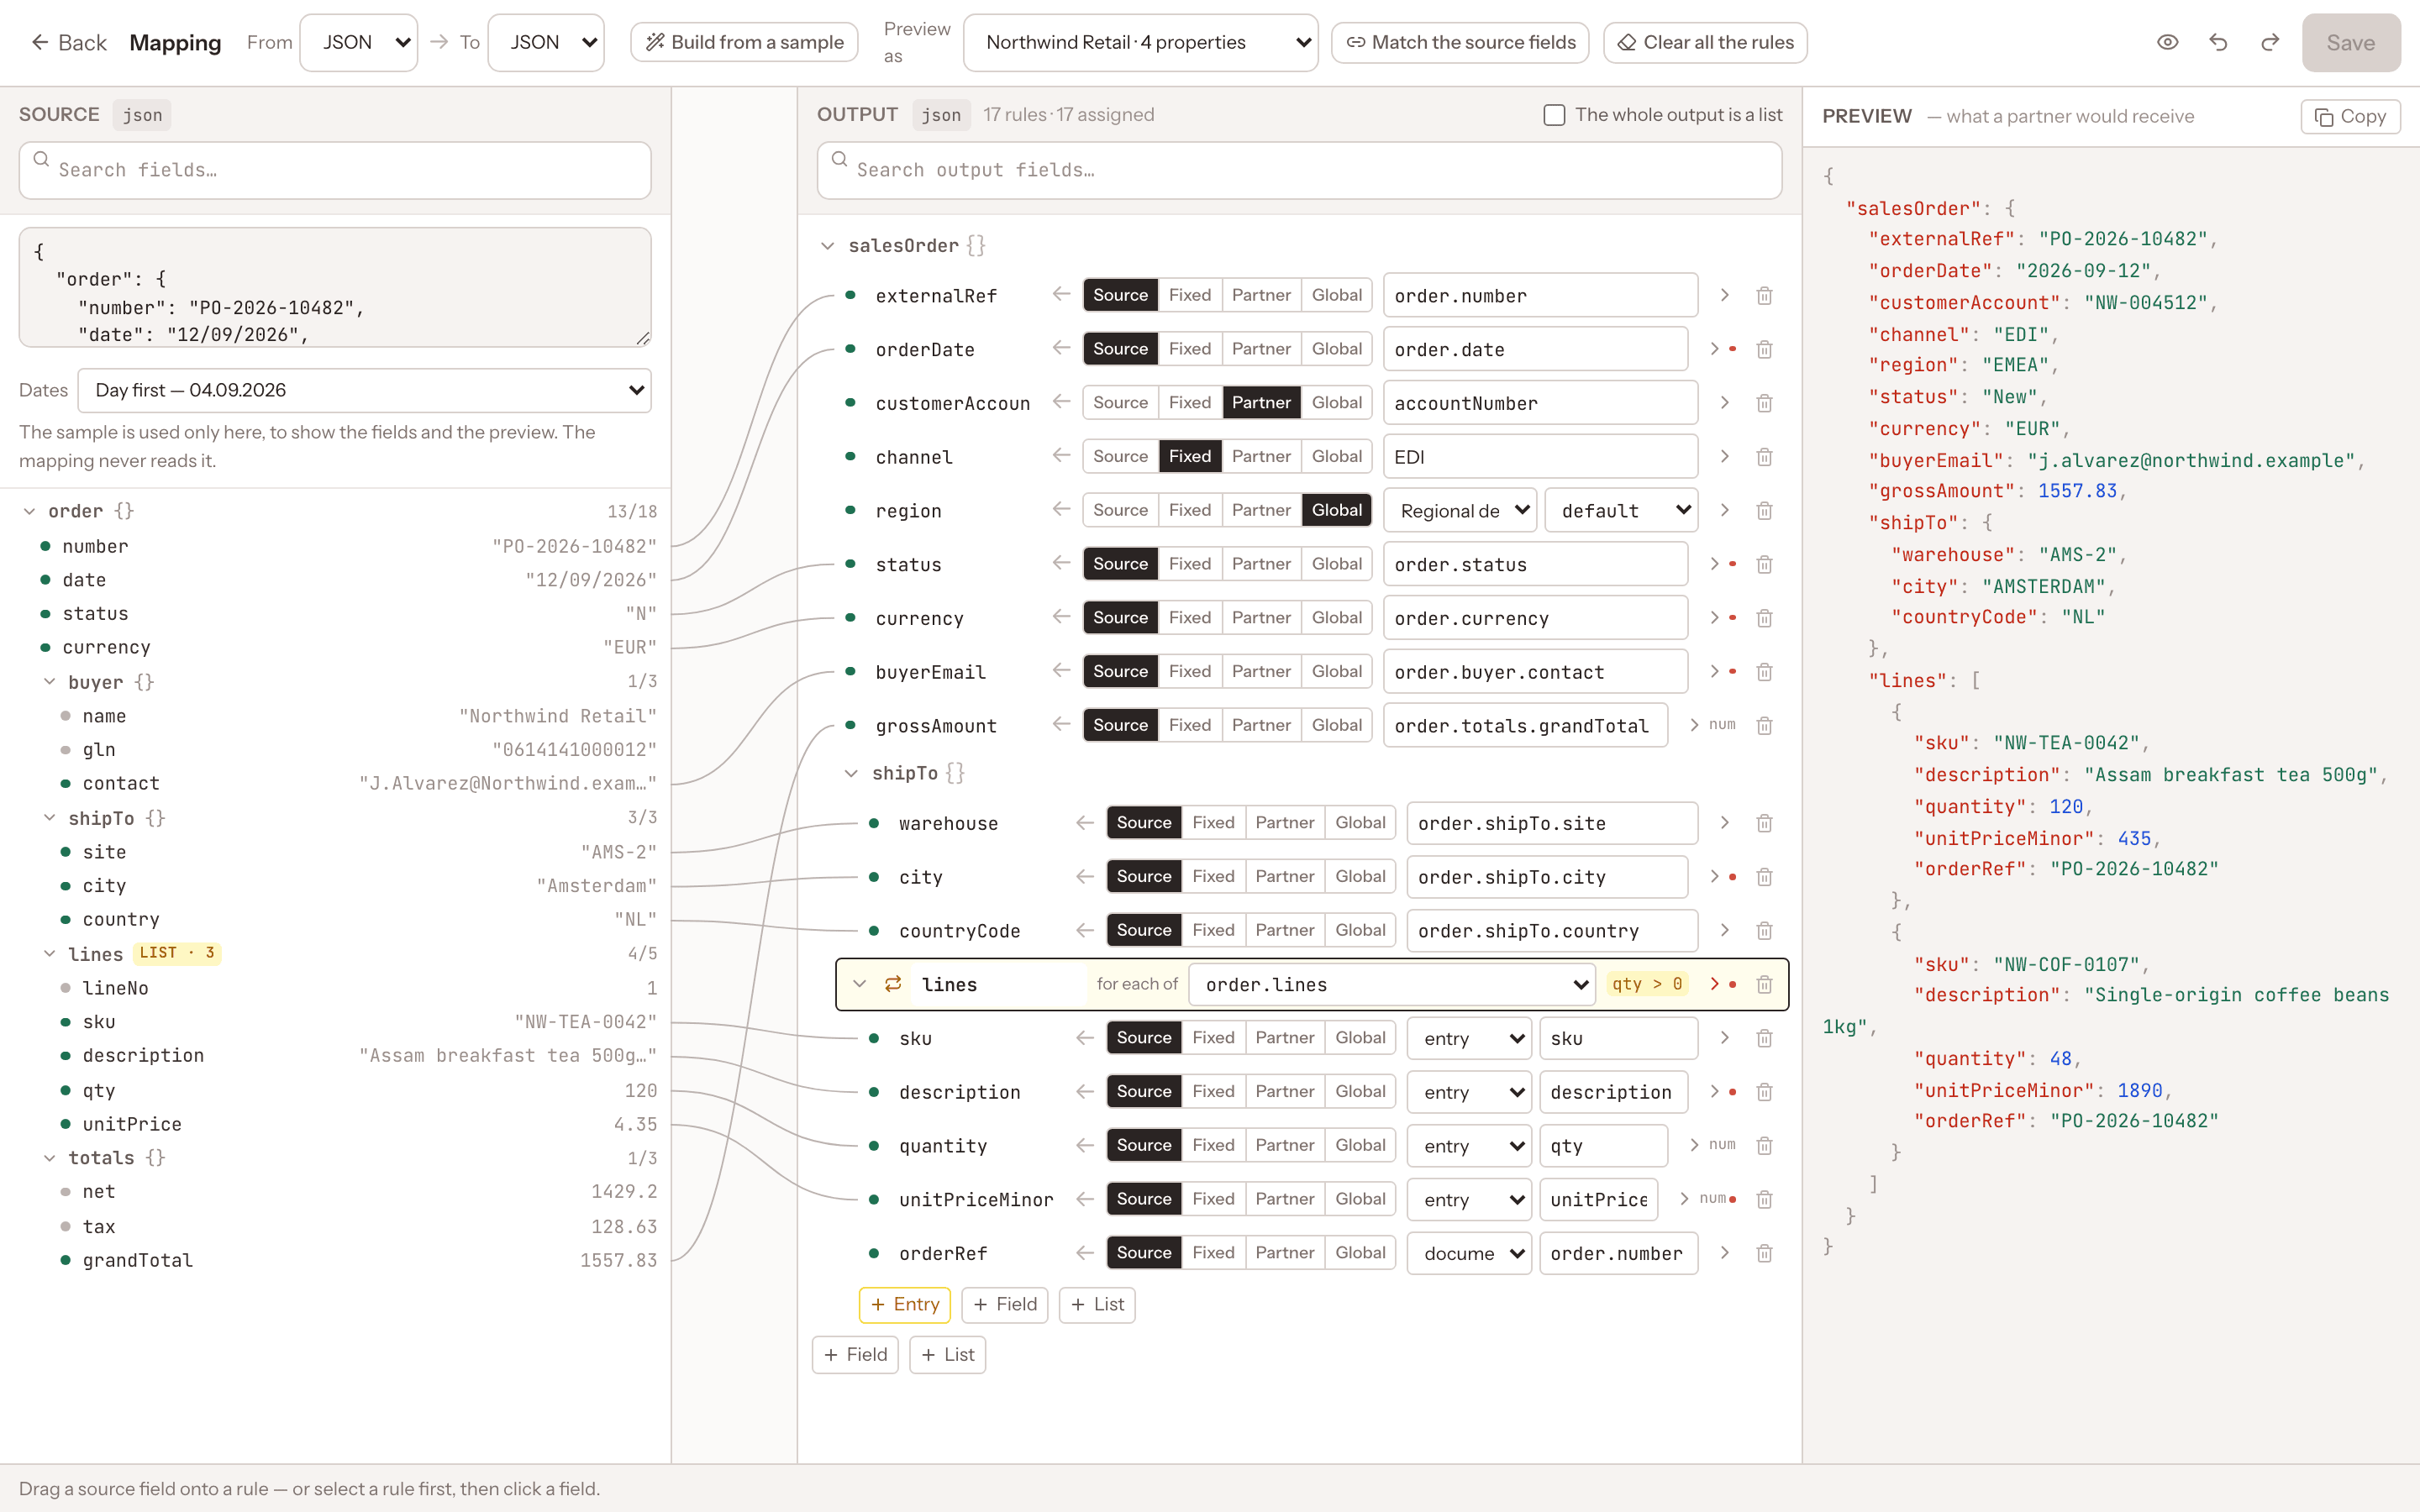Click the left arrow icon next to externalRef

[1061, 295]
